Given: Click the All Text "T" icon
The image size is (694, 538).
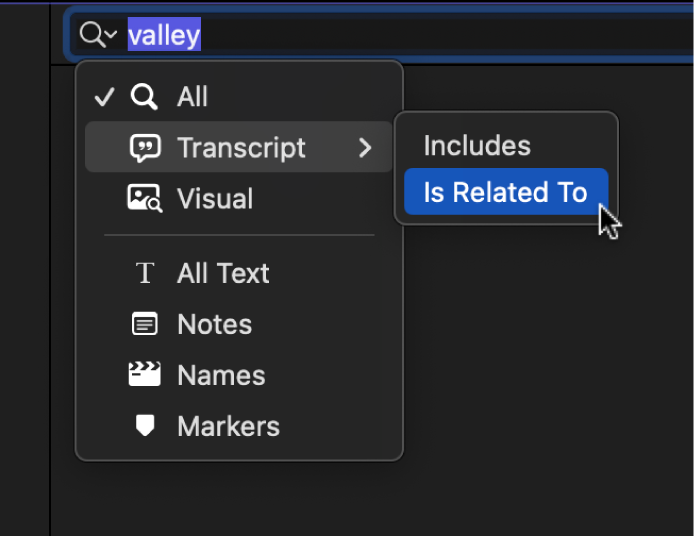Looking at the screenshot, I should (x=145, y=273).
